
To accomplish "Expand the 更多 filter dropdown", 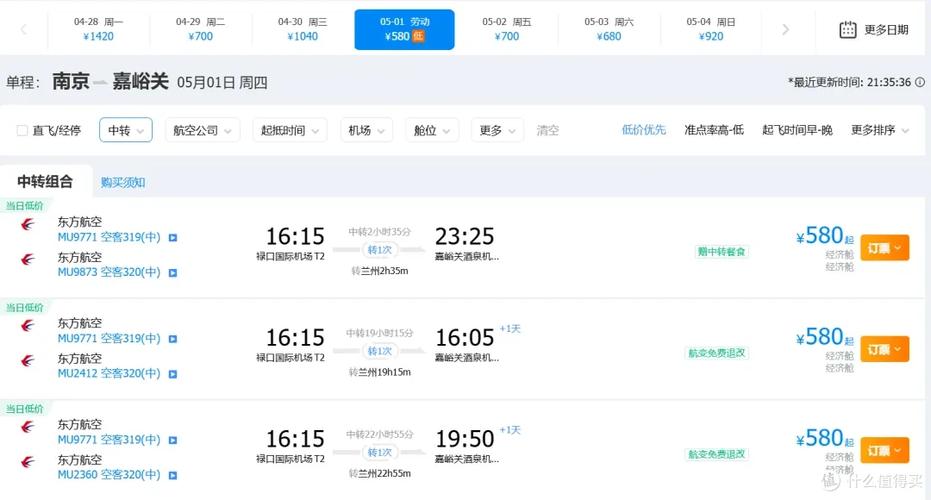I will click(x=497, y=130).
